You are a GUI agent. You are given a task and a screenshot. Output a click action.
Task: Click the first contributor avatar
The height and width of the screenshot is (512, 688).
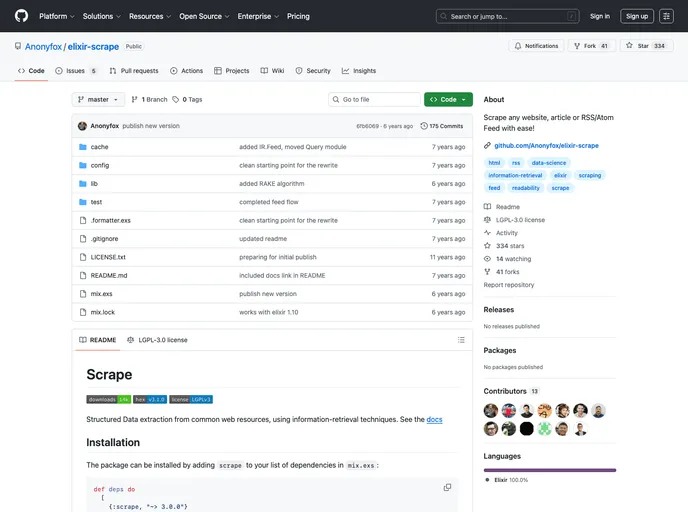pos(491,411)
